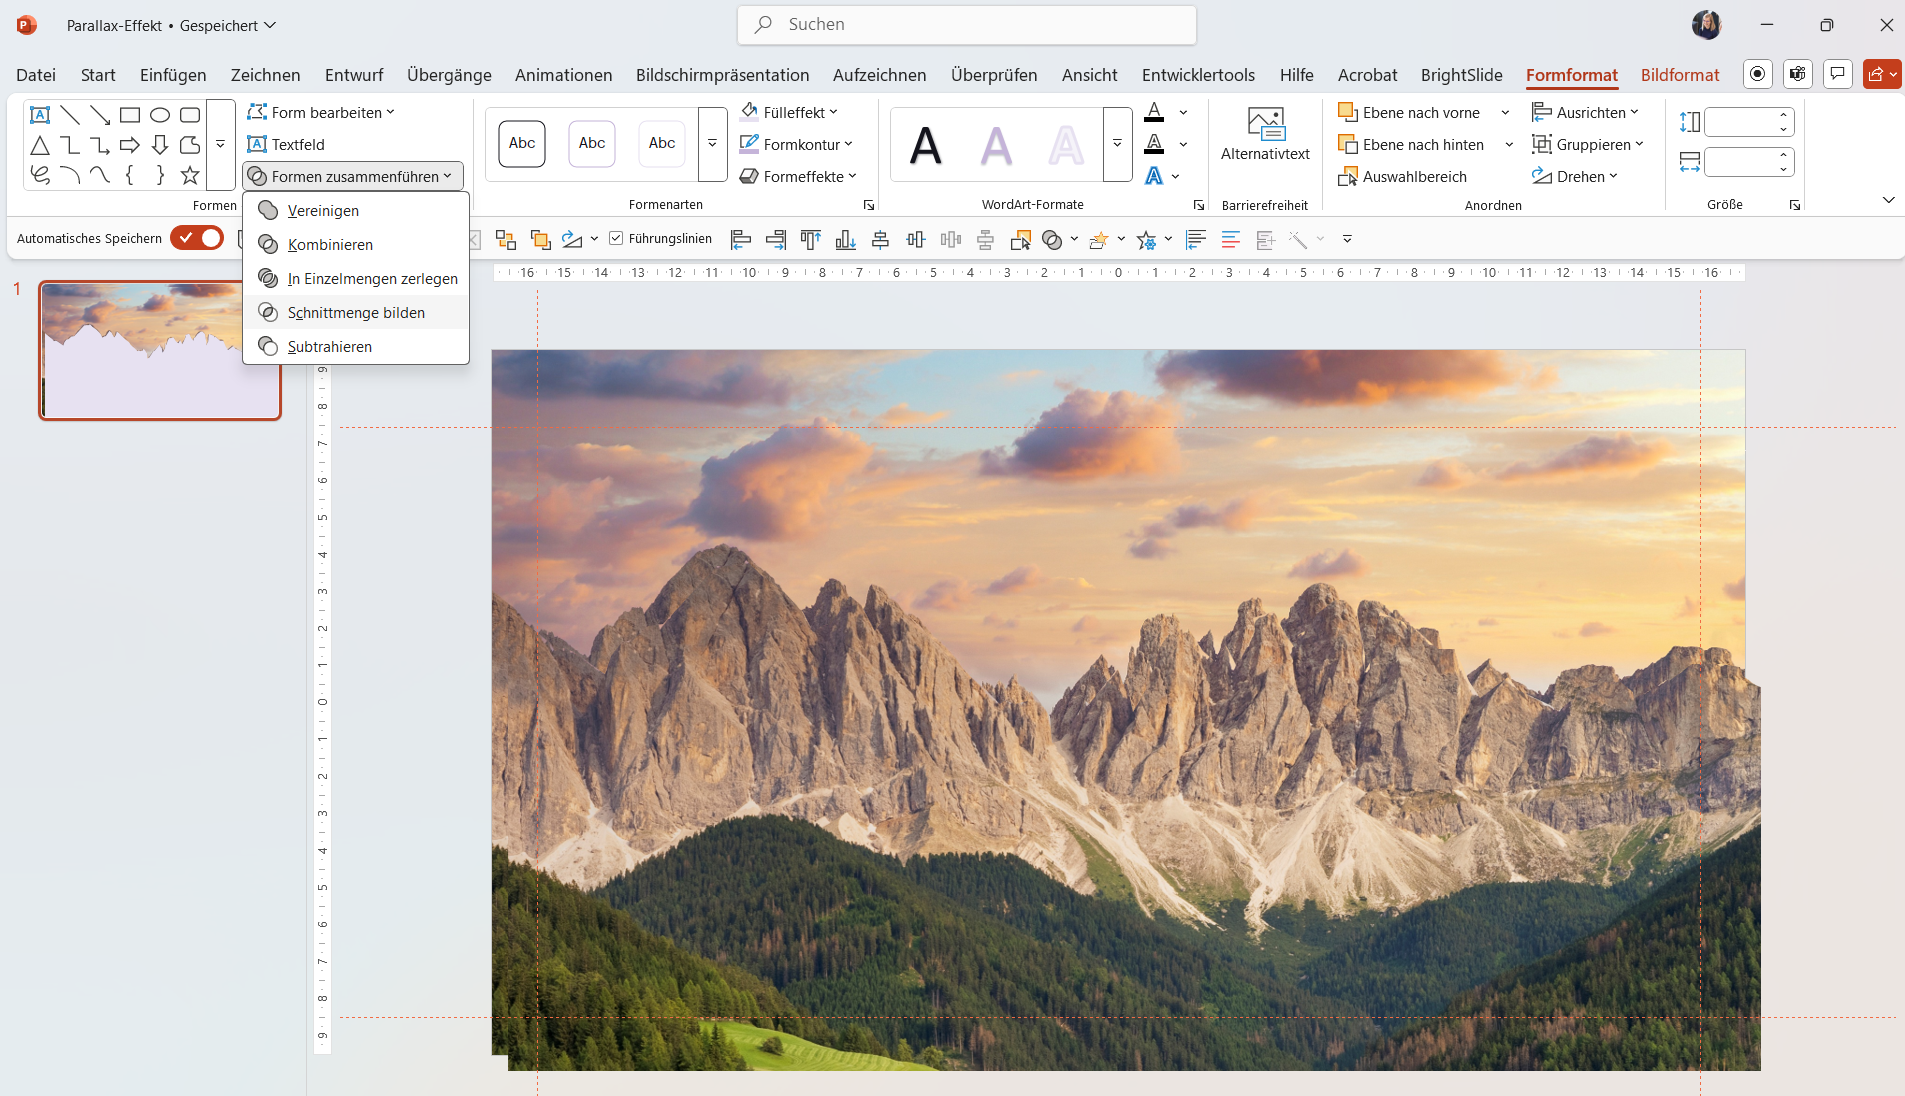Open the Alternativtext pane

[x=1265, y=135]
